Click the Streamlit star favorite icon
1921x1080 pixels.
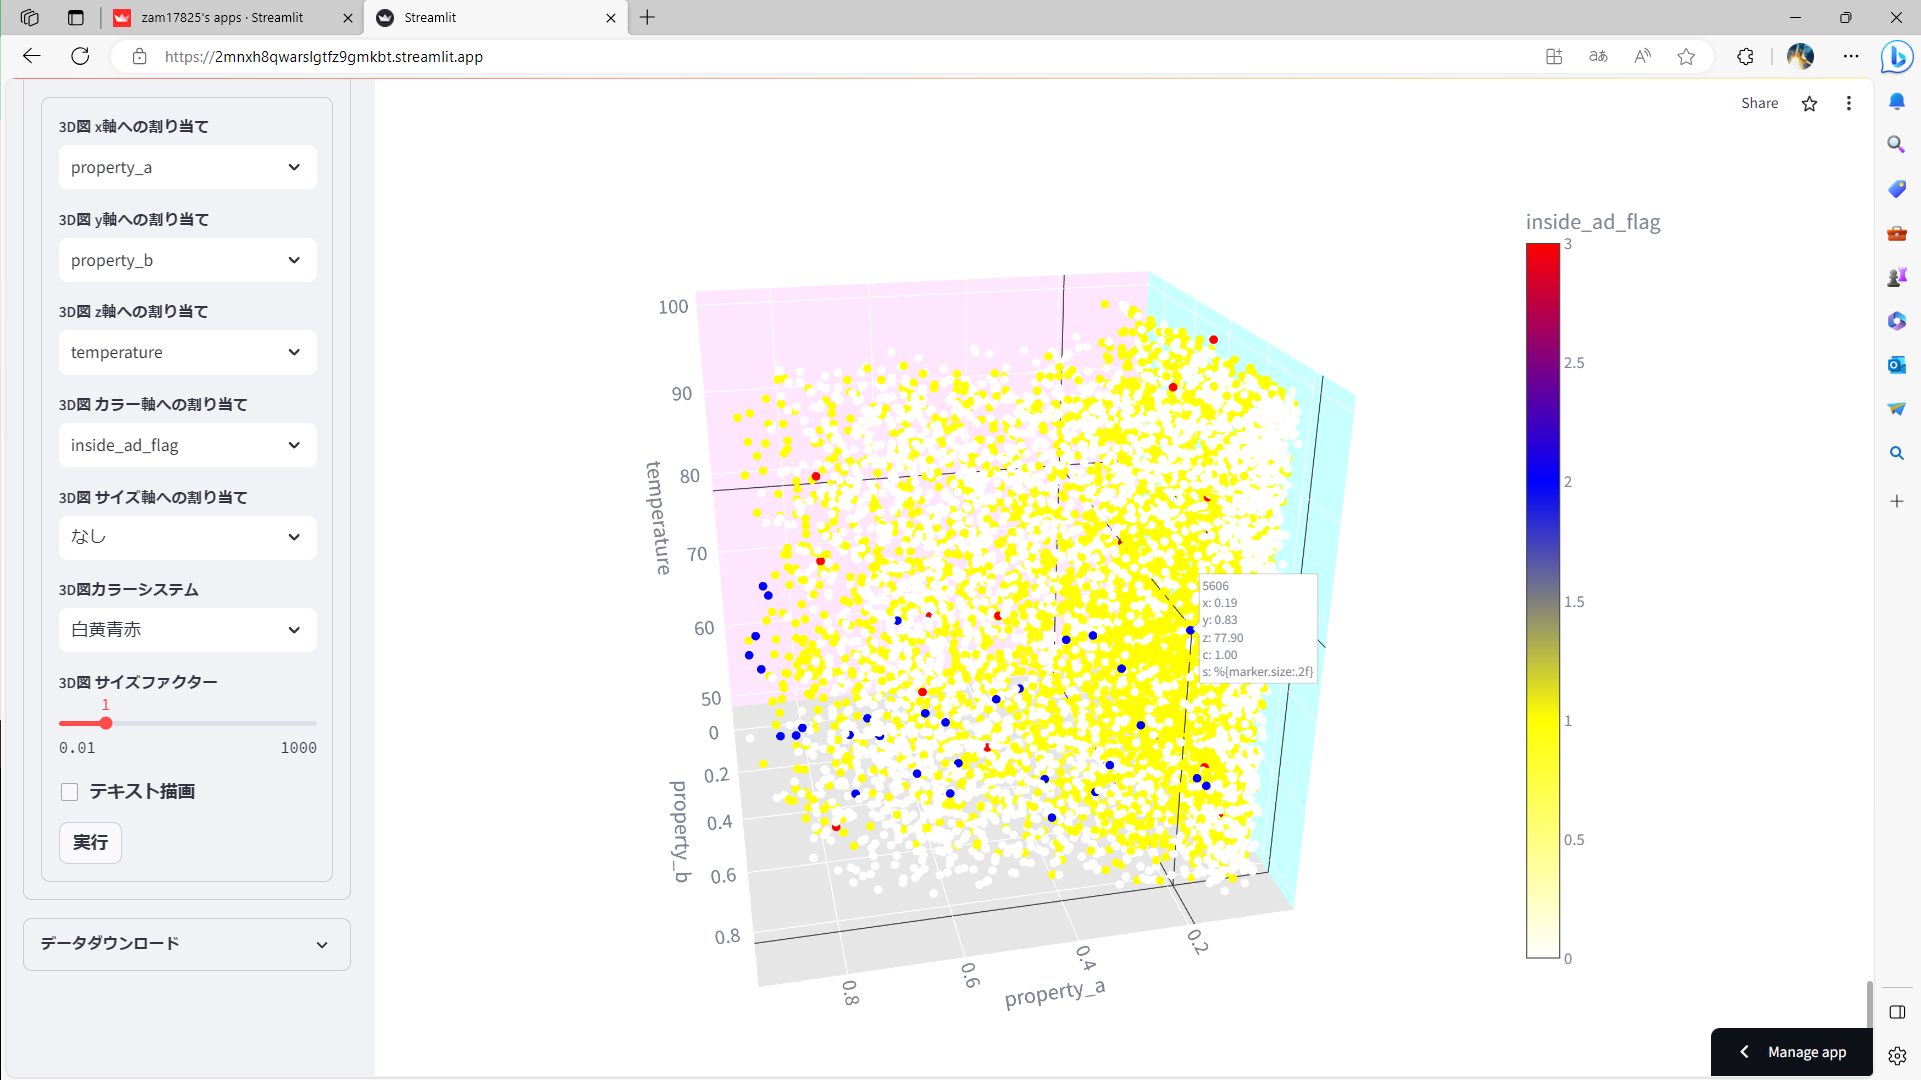1809,104
